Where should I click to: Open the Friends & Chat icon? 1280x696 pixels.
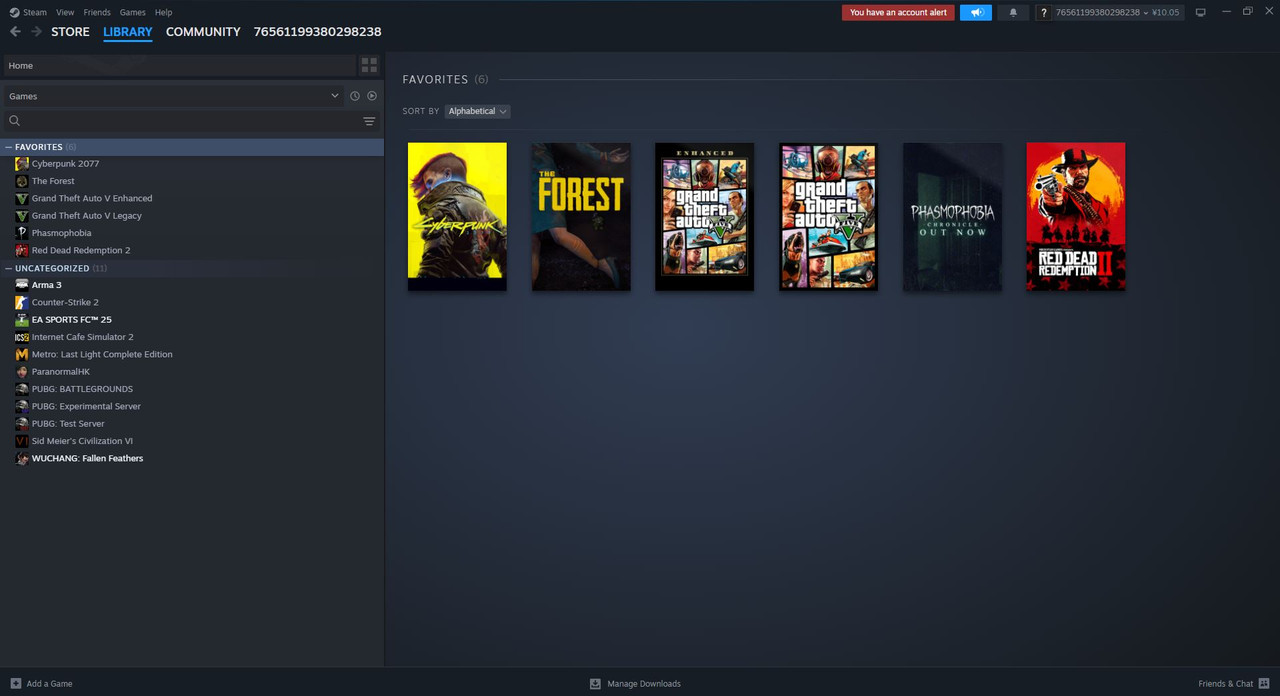pos(1263,683)
